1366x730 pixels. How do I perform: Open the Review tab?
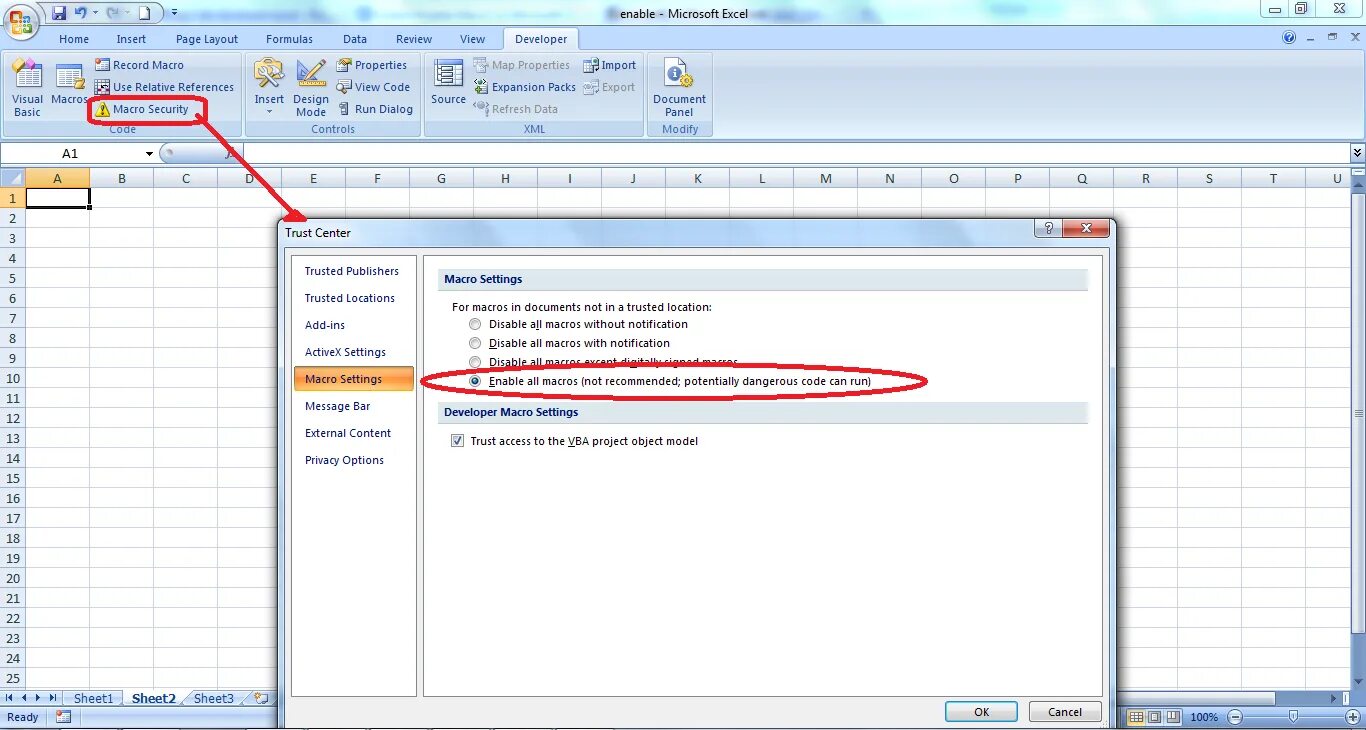[414, 39]
